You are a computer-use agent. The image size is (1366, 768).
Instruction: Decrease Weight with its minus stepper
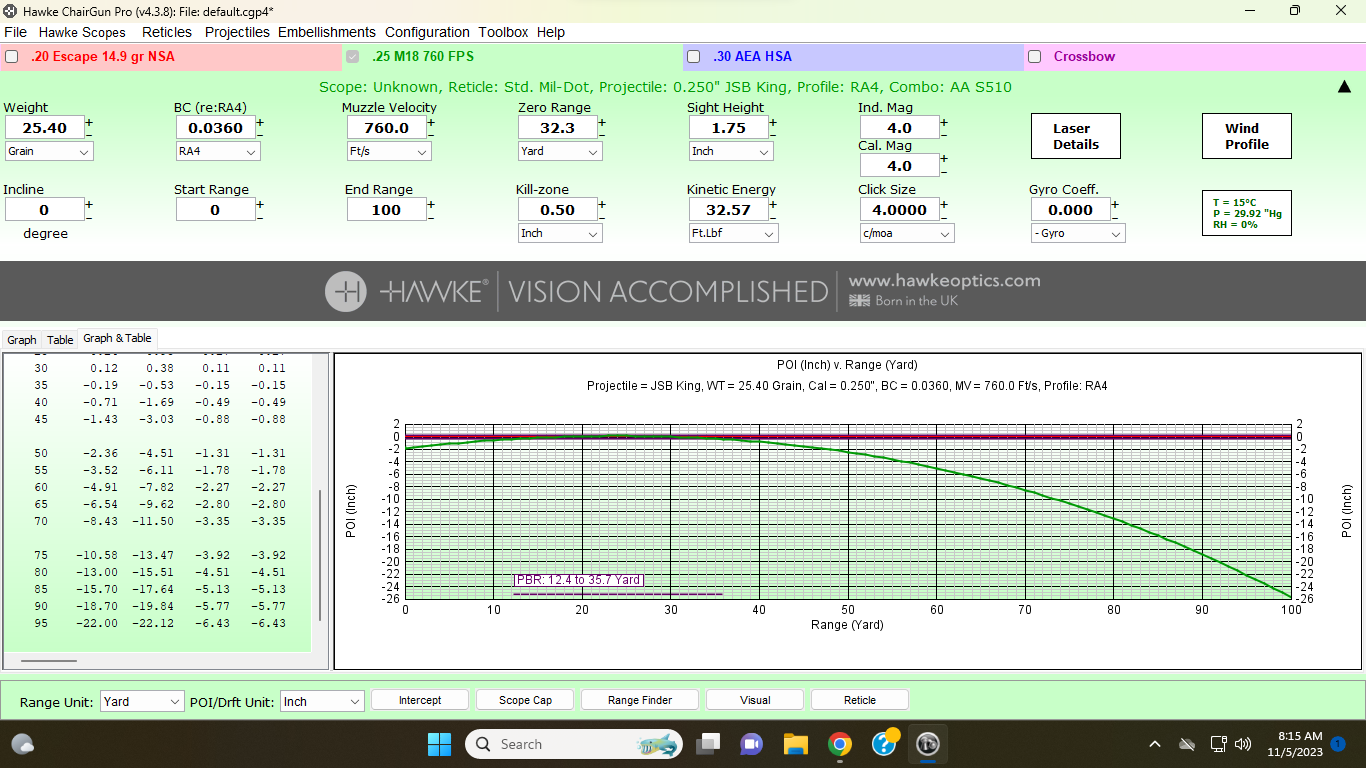pos(89,134)
